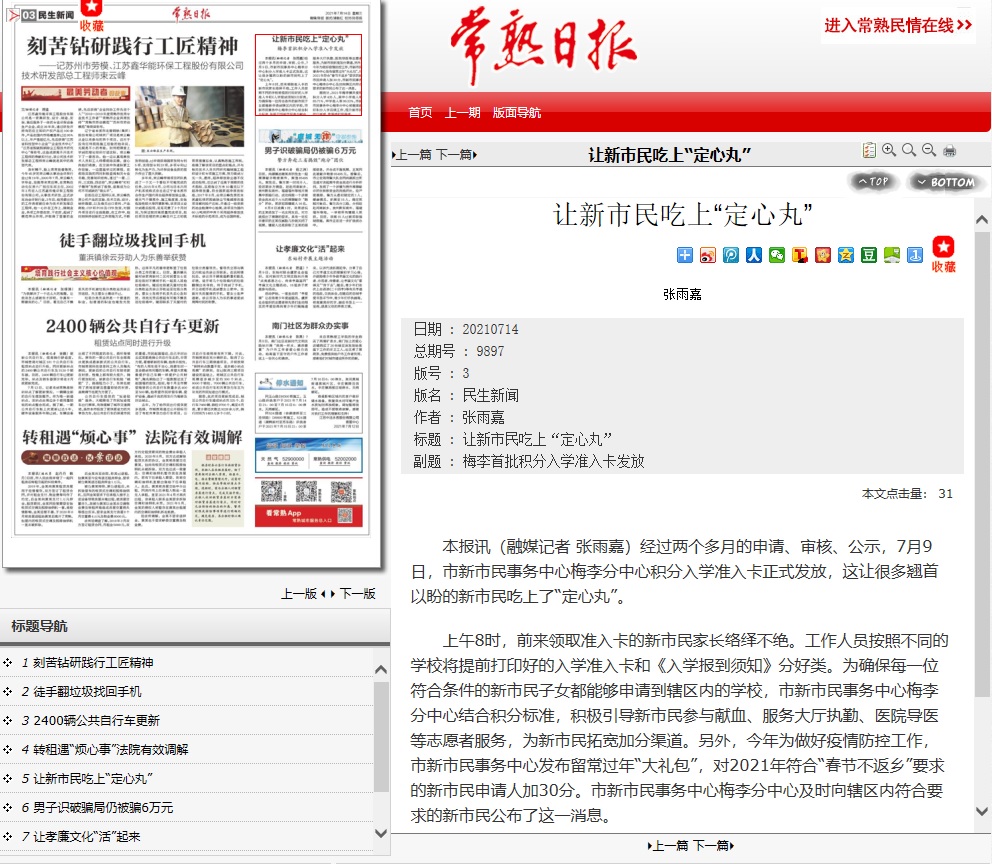Open headline 5 让新市民吃上"定心丸"
The height and width of the screenshot is (864, 992).
click(x=93, y=779)
